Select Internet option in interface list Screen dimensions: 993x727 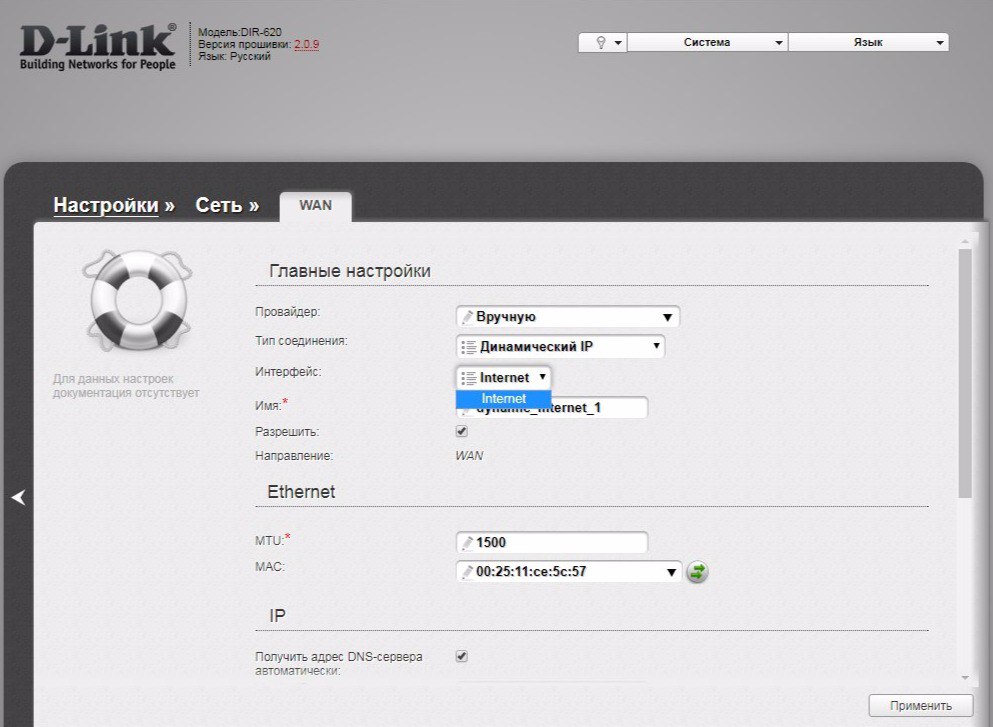click(503, 399)
